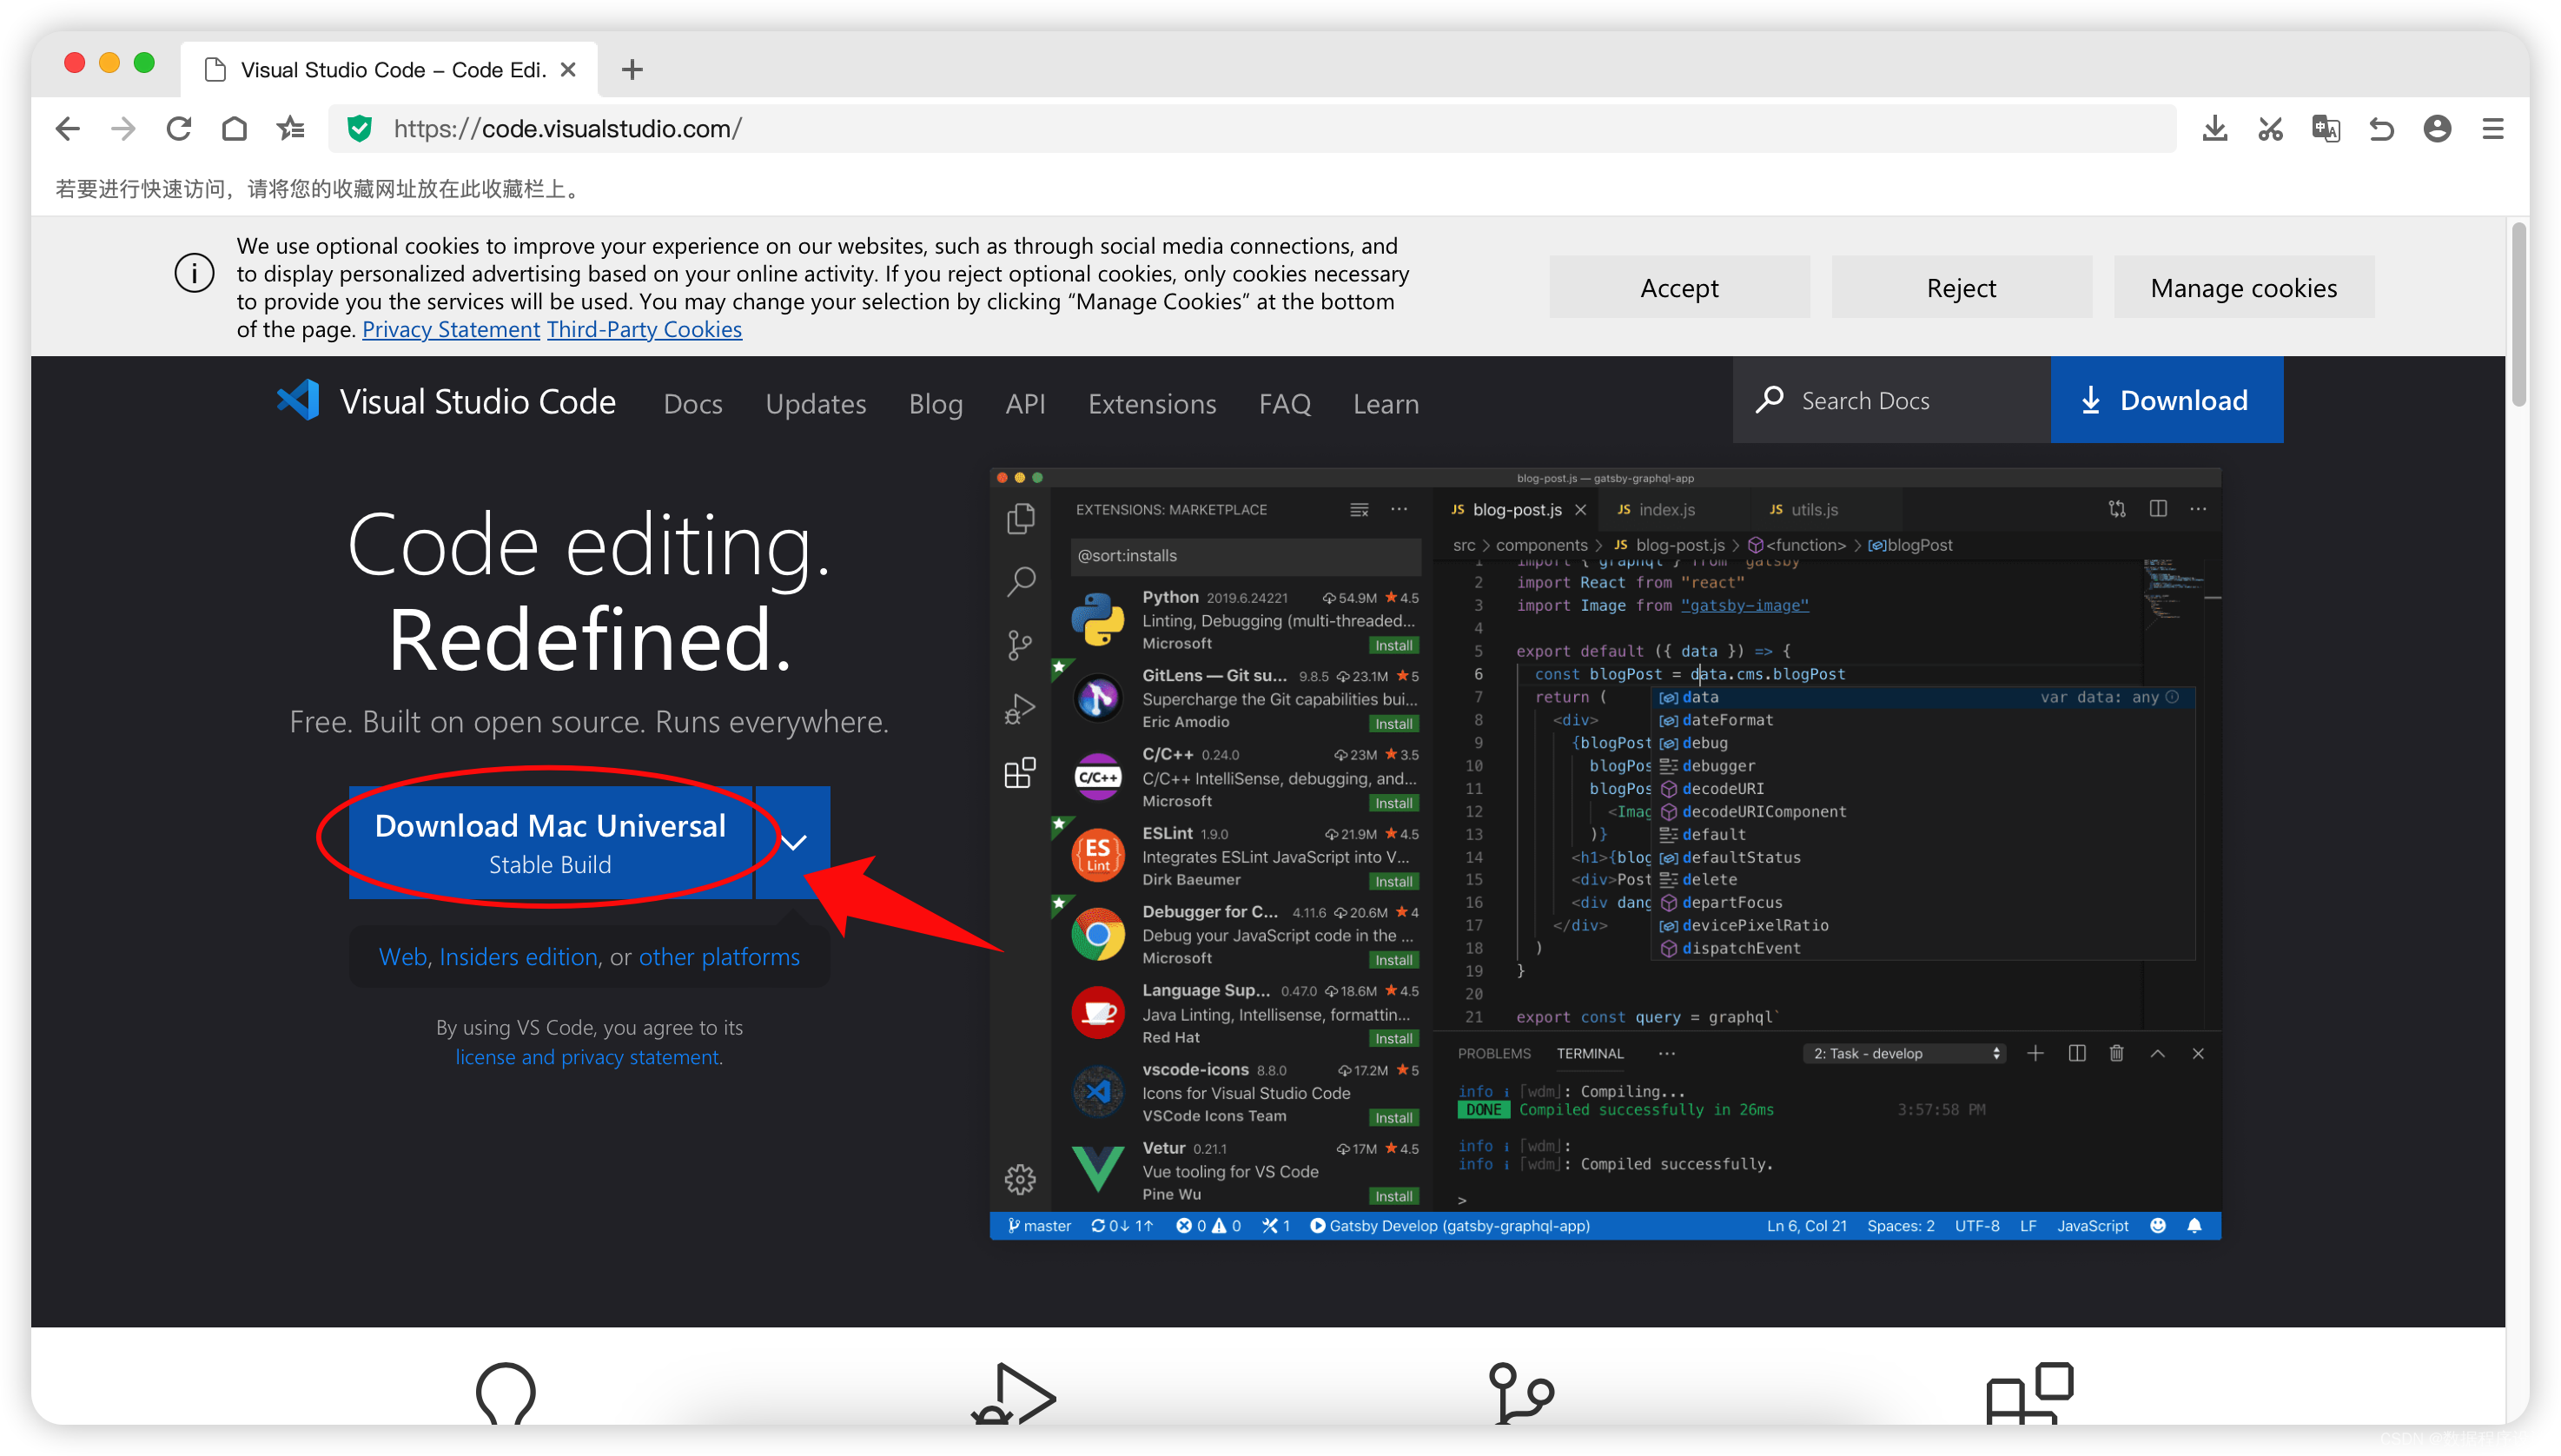Screen dimensions: 2561x1456
Task: Click the bookmark star list icon
Action: pos(291,129)
